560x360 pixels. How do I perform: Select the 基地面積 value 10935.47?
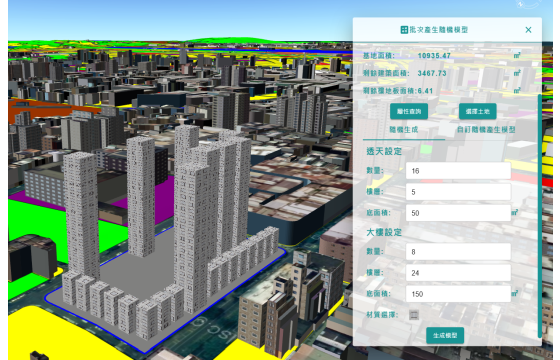pyautogui.click(x=434, y=56)
